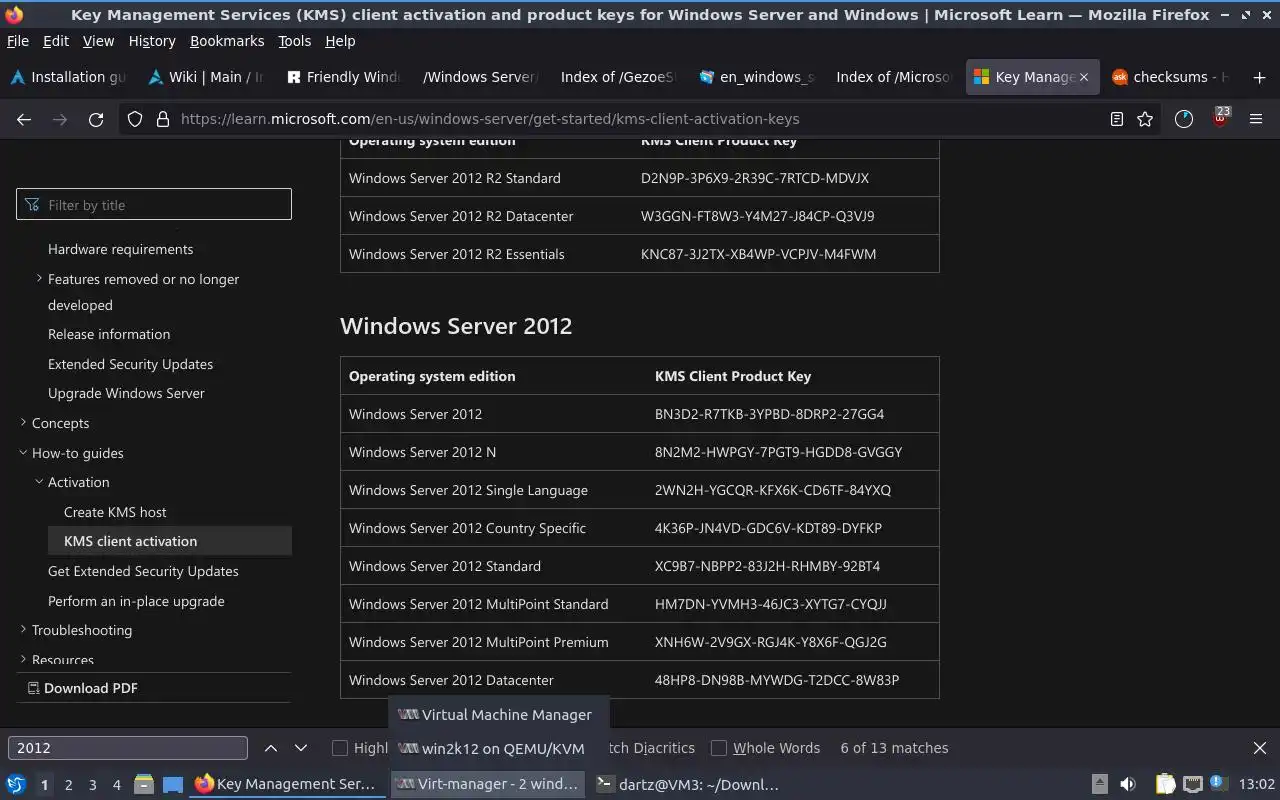Image resolution: width=1280 pixels, height=800 pixels.
Task: Open Release information sidebar link
Action: click(109, 334)
